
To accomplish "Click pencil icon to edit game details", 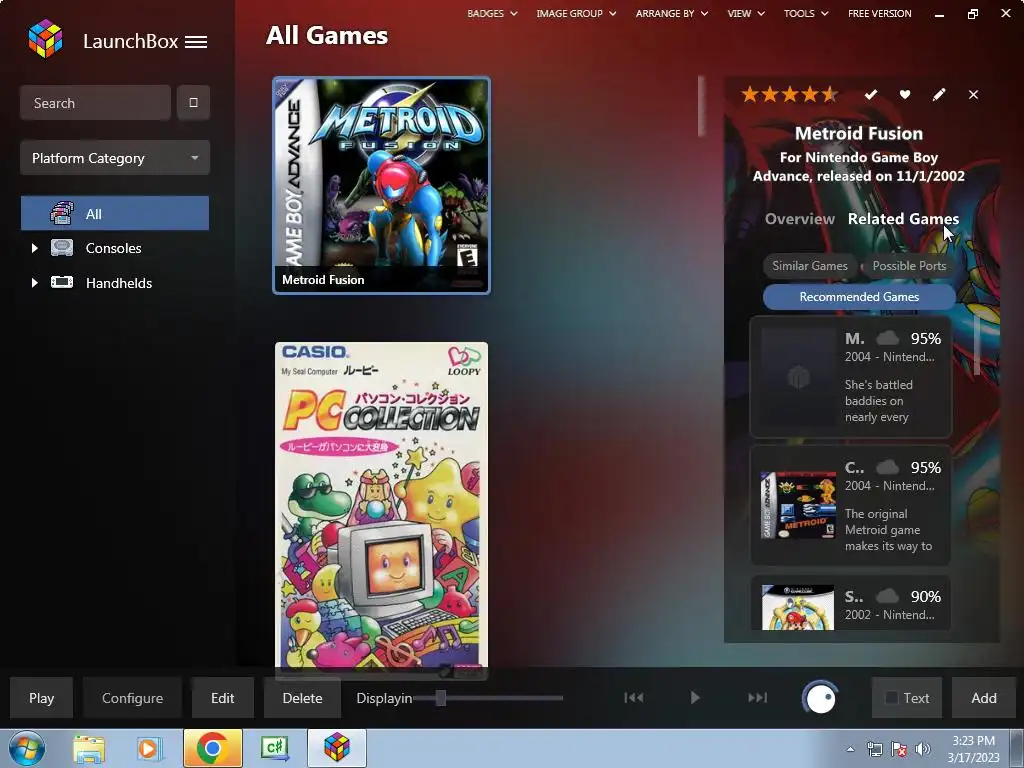I will tap(938, 95).
